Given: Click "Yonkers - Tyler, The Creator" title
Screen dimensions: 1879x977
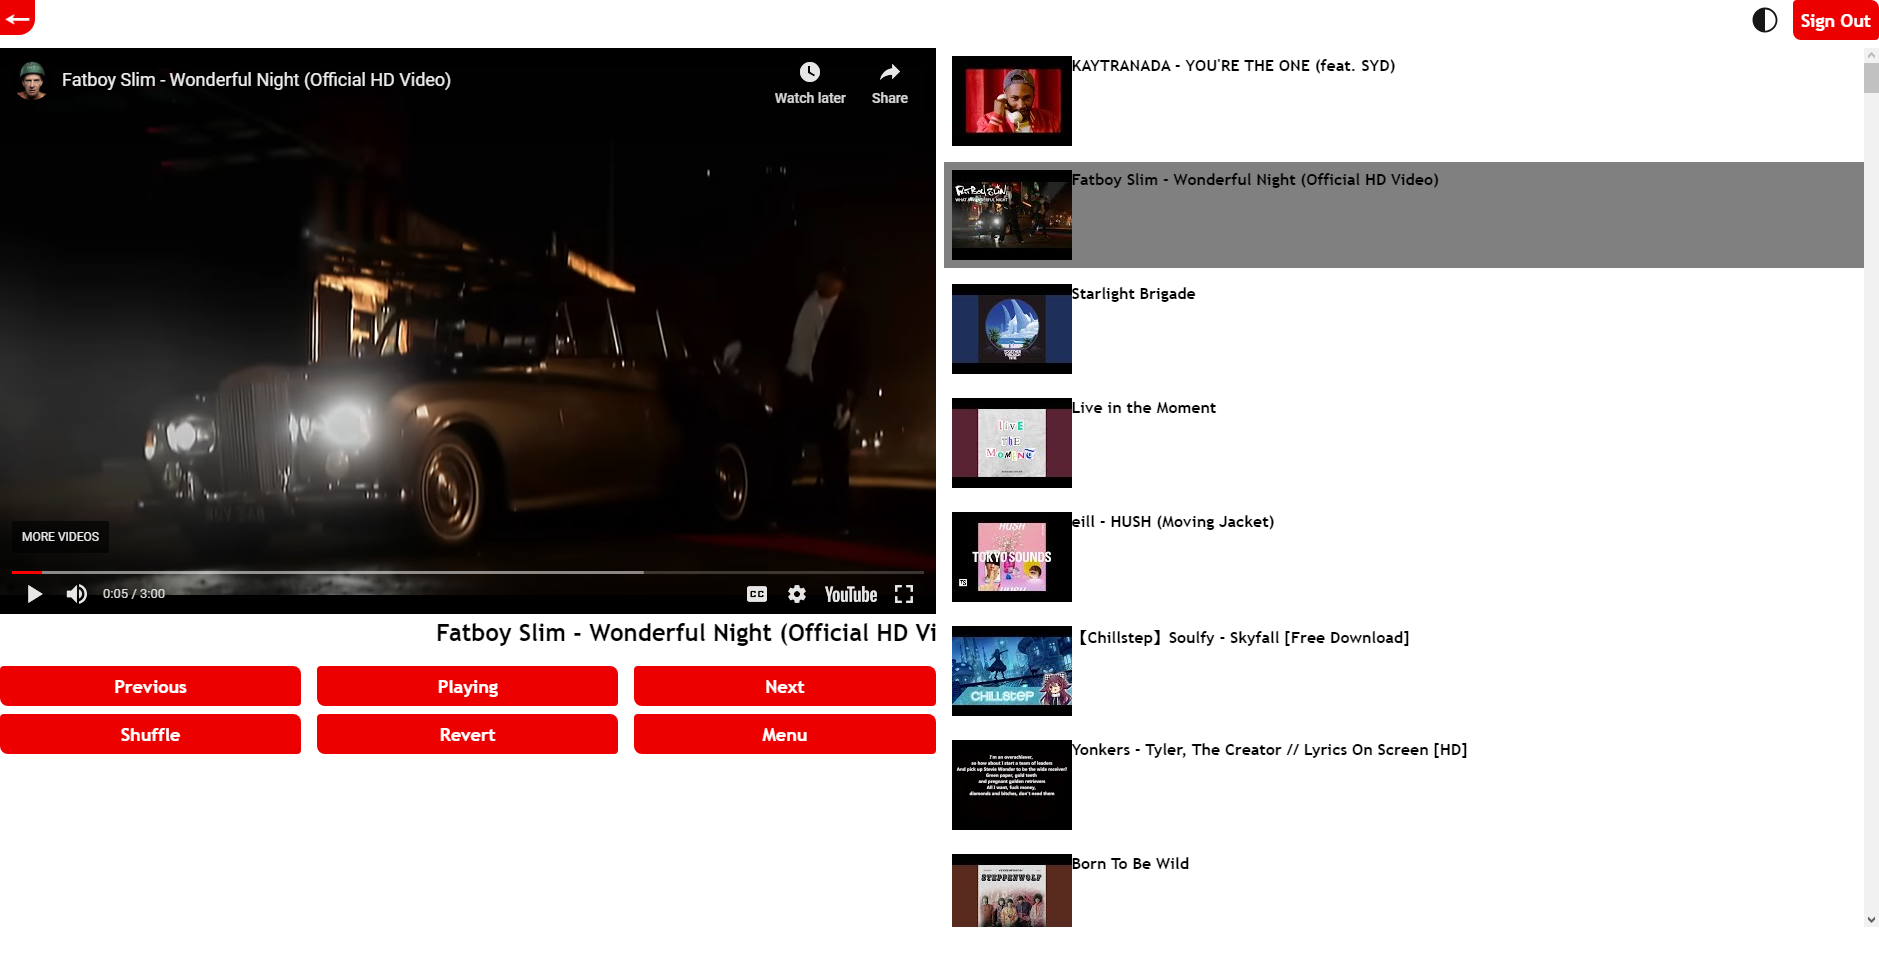Looking at the screenshot, I should (1270, 750).
